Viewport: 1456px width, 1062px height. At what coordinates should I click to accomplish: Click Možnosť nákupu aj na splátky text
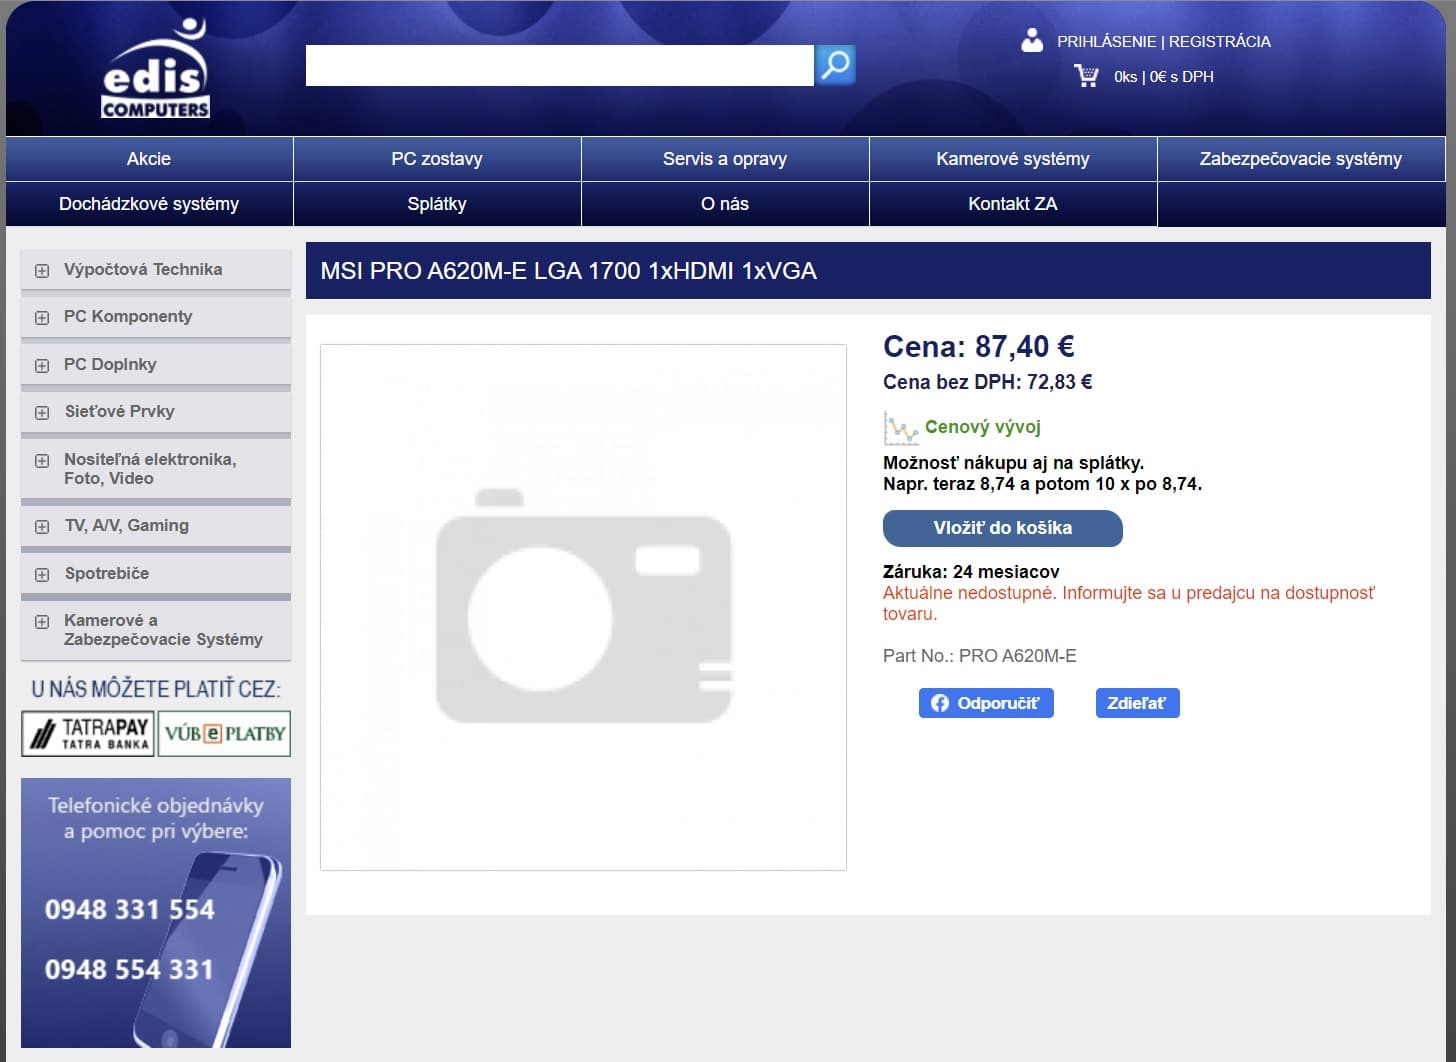(x=1013, y=463)
